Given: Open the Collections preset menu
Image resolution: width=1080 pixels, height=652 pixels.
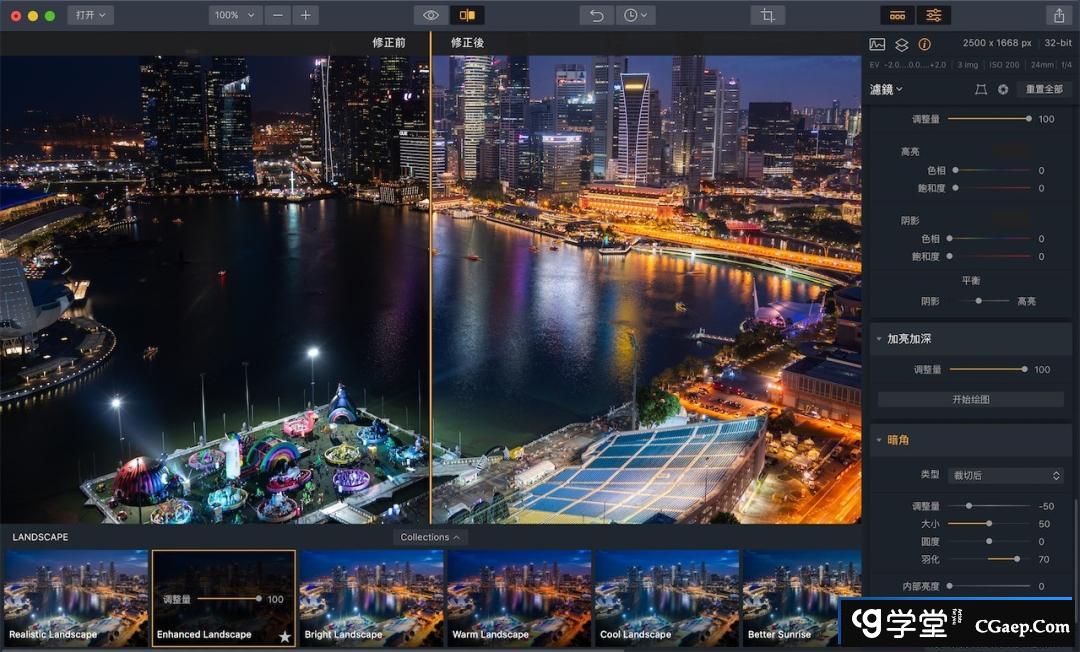Looking at the screenshot, I should coord(430,537).
